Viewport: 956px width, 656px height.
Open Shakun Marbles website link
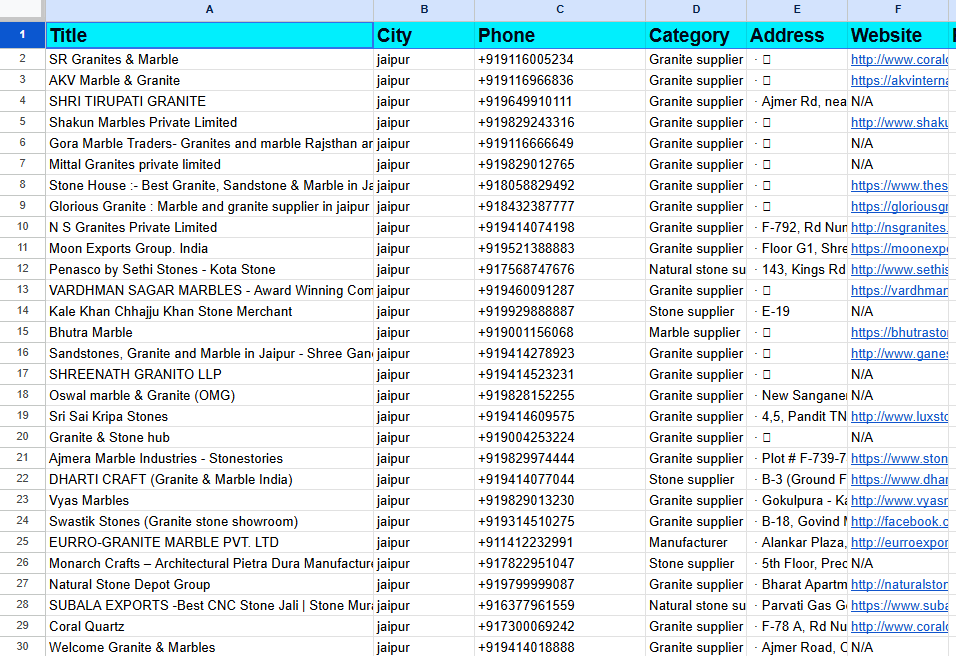coord(899,123)
